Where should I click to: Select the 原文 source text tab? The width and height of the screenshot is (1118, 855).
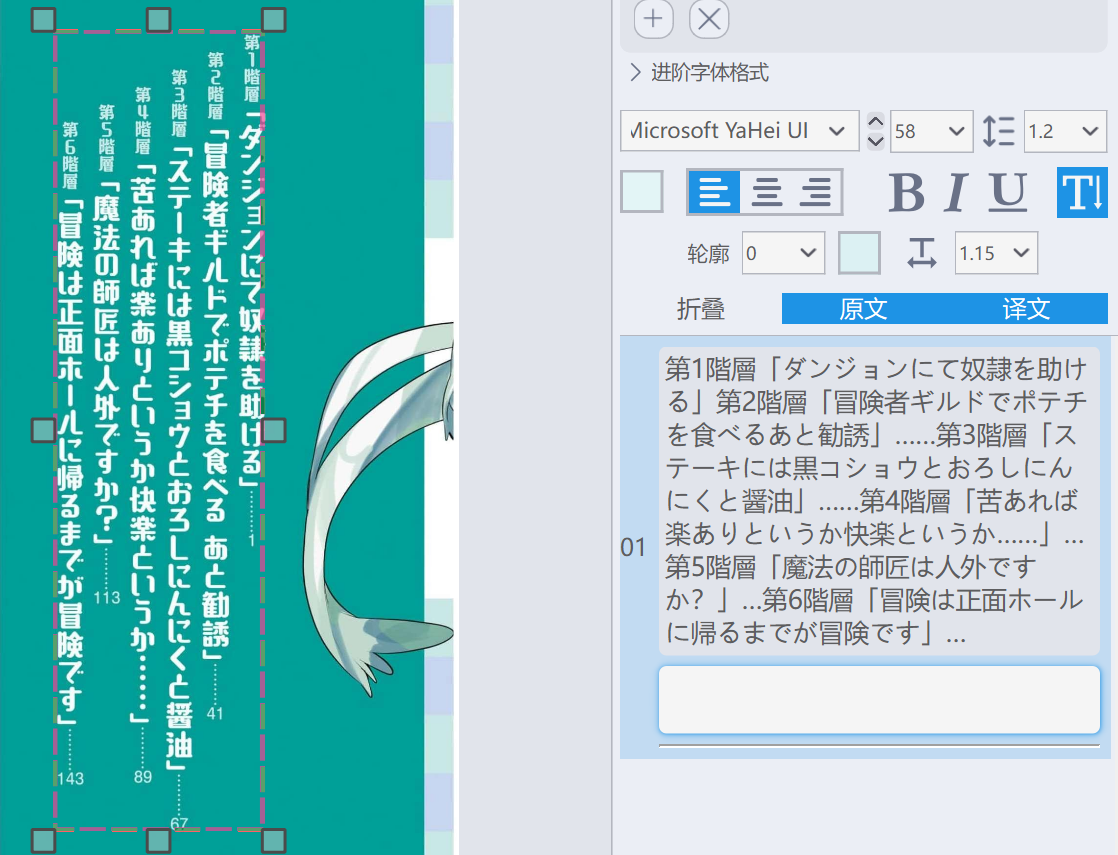tap(862, 309)
